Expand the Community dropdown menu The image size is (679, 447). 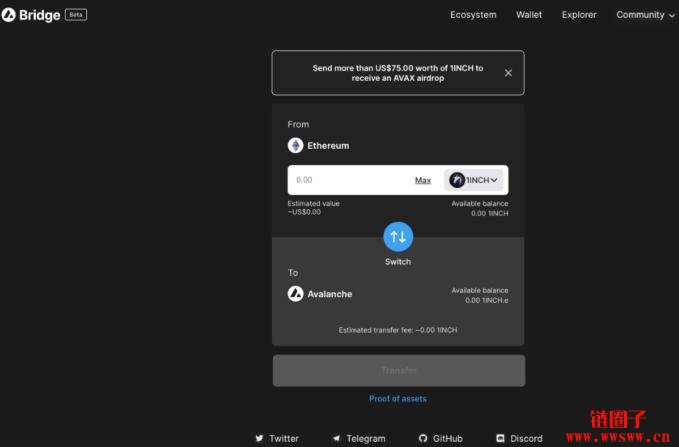[x=645, y=15]
